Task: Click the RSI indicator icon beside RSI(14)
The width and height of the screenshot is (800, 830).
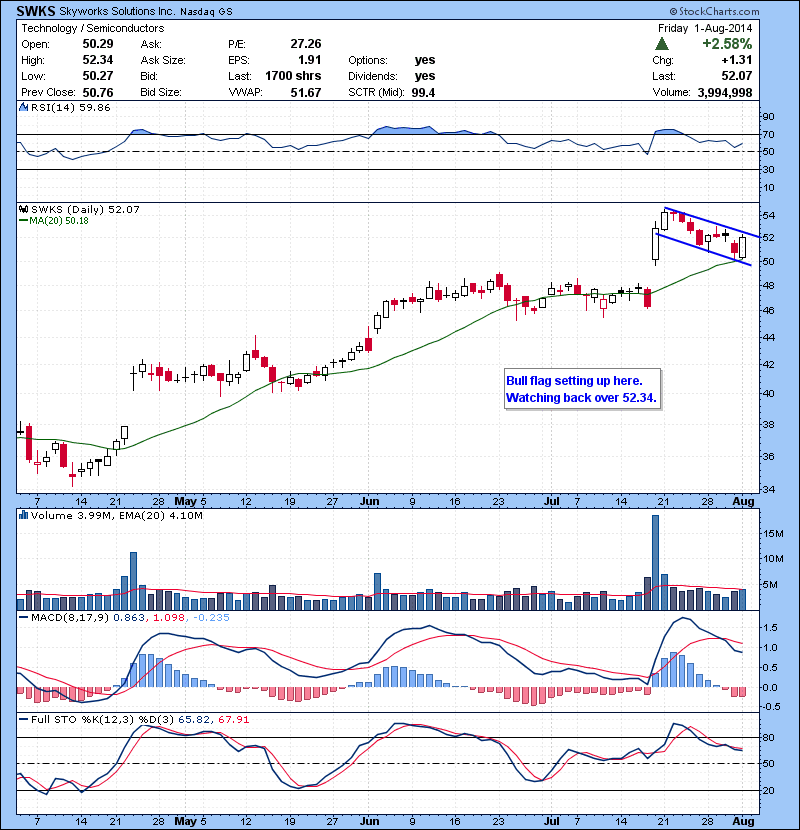Action: pos(23,107)
